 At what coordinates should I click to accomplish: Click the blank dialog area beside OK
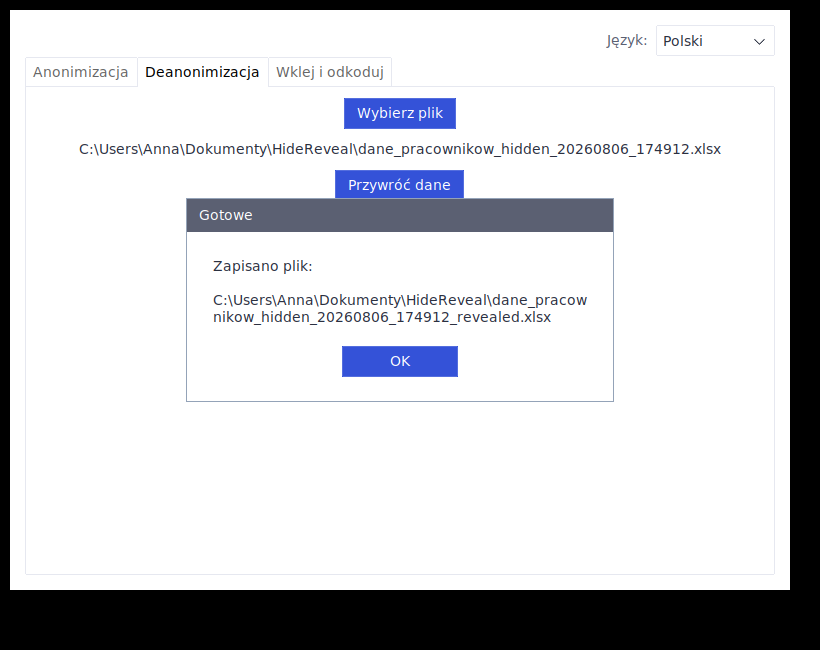tap(533, 361)
